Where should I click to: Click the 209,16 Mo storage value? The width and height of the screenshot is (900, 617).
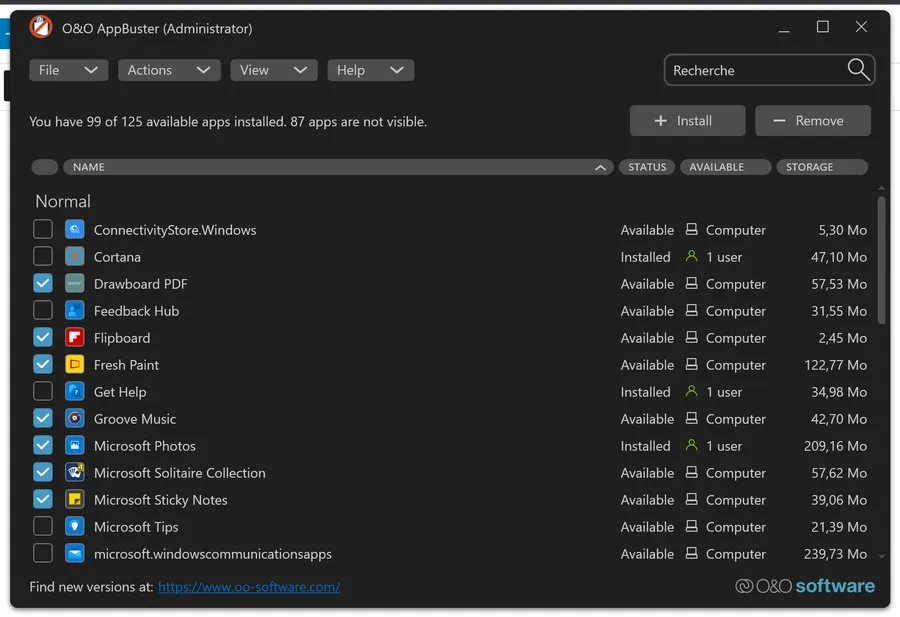click(835, 446)
